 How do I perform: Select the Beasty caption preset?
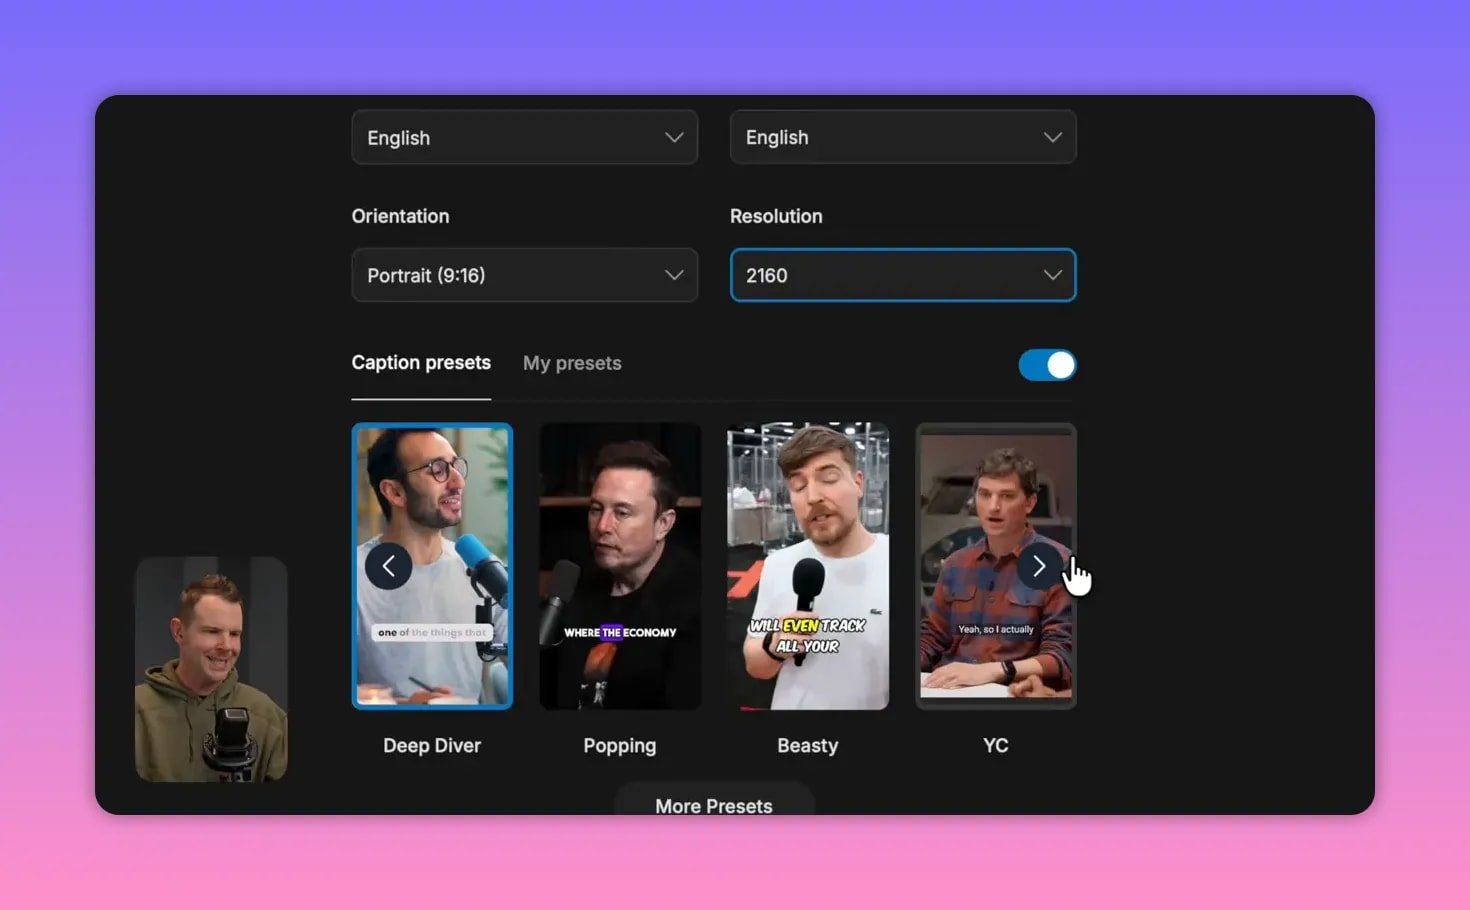point(807,565)
